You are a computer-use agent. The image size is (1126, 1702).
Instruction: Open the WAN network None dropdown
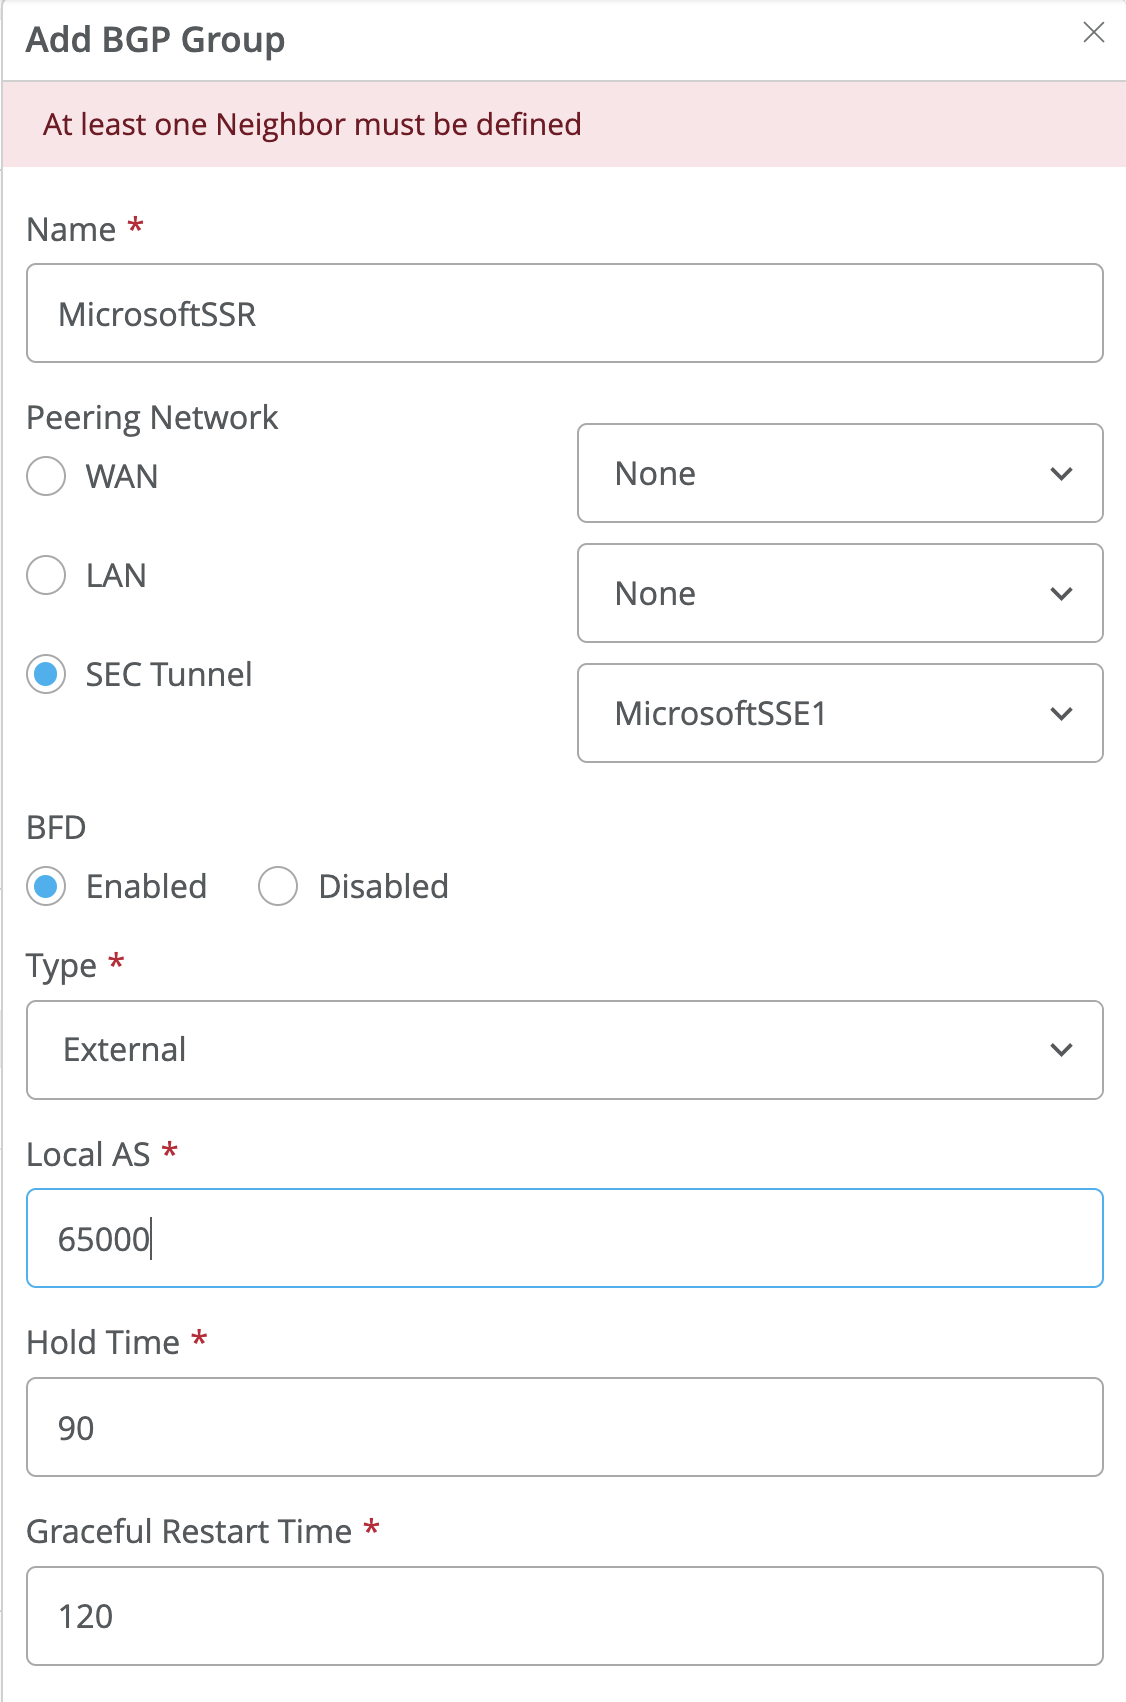839,473
